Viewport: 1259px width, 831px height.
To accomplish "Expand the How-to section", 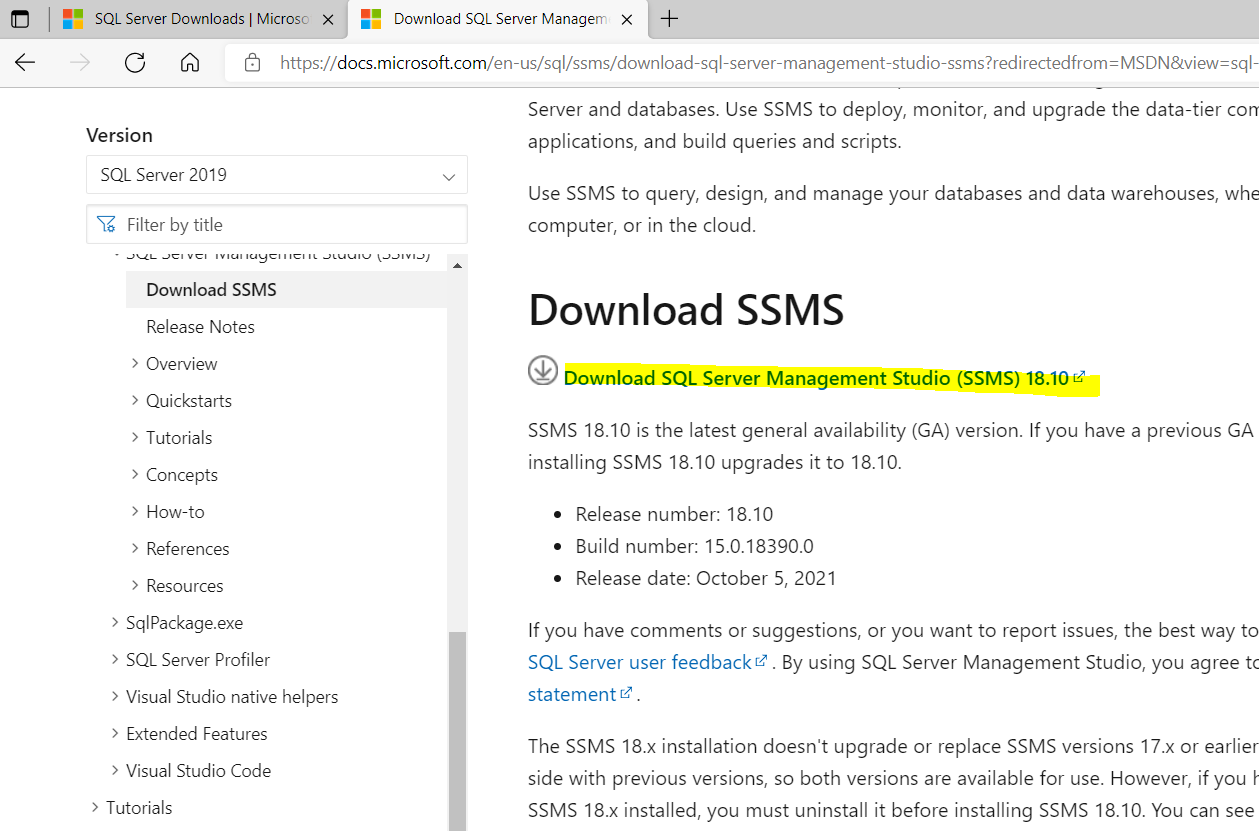I will [x=135, y=512].
